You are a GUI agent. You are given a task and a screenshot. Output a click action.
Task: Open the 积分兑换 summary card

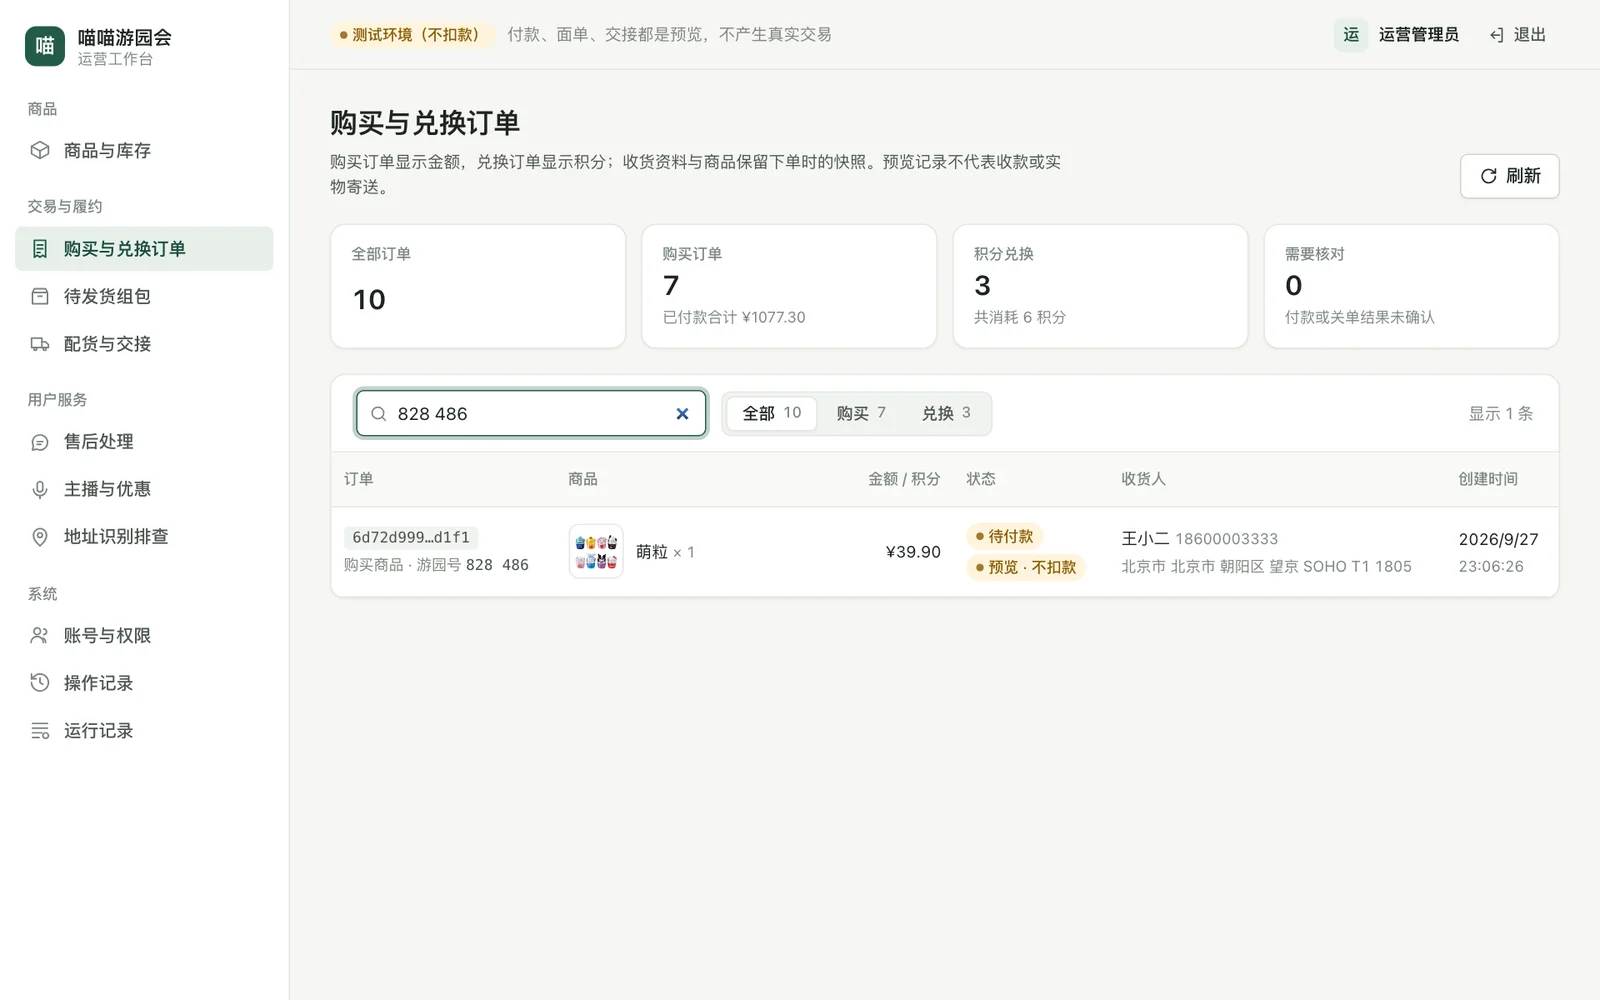[x=1100, y=286]
